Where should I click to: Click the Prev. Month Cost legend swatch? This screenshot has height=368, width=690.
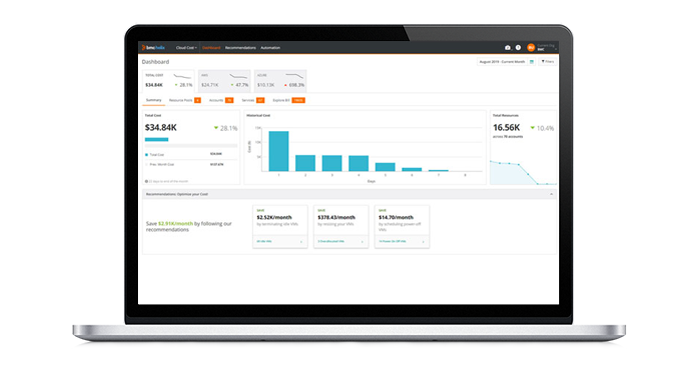[x=147, y=165]
